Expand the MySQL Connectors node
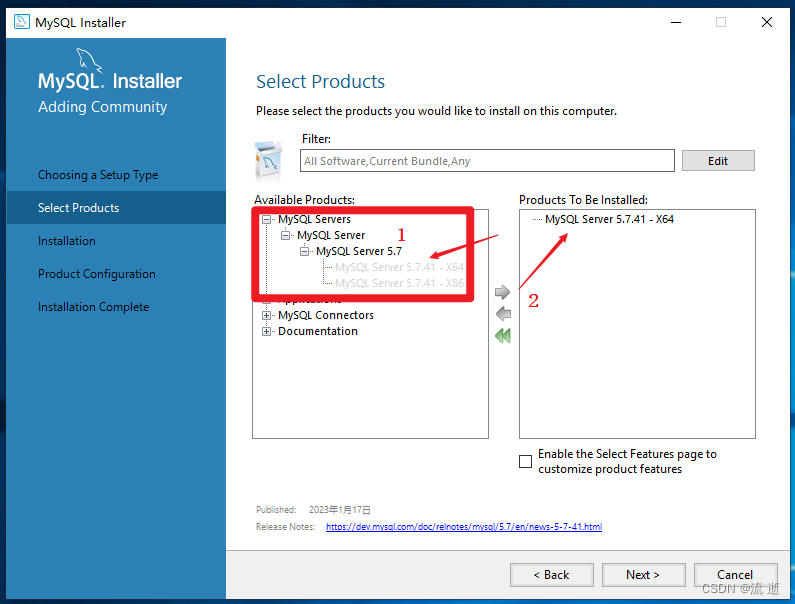The height and width of the screenshot is (604, 795). click(266, 315)
